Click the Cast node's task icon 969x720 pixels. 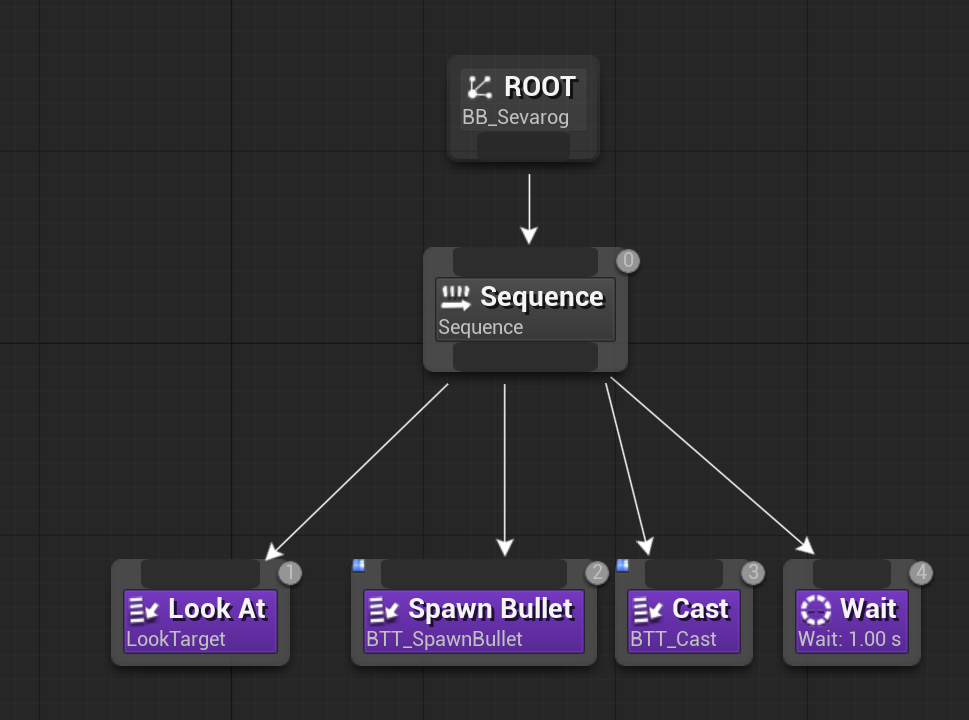(x=648, y=610)
